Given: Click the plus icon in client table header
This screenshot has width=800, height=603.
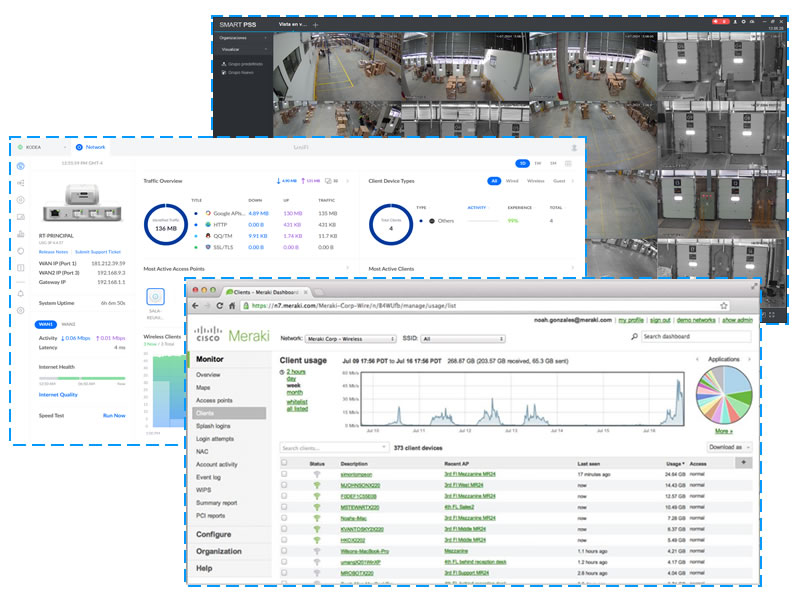Looking at the screenshot, I should pyautogui.click(x=742, y=462).
